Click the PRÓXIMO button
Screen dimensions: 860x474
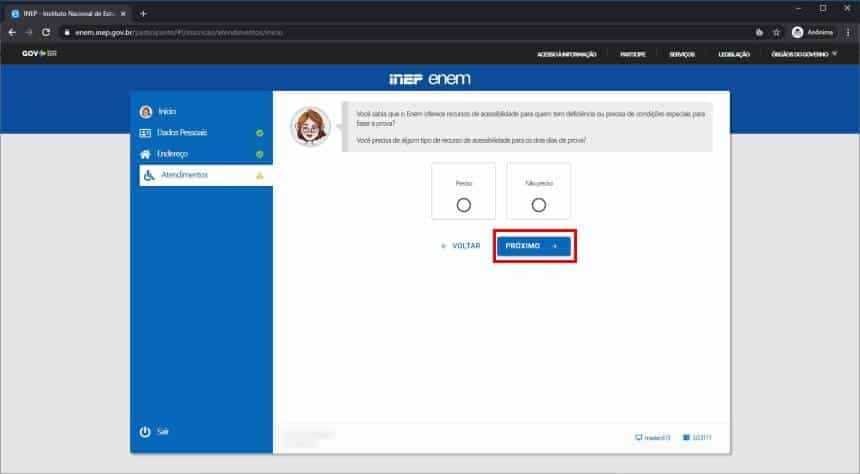534,246
